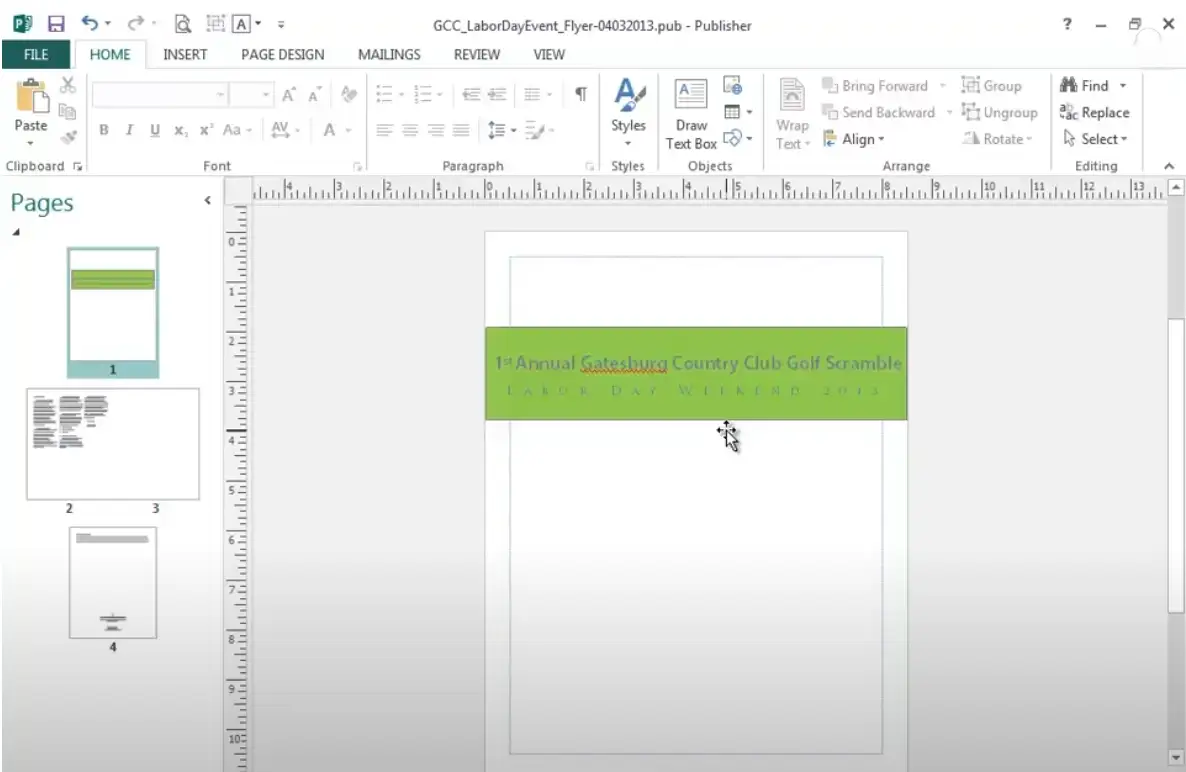The image size is (1186, 772).
Task: Toggle show paragraph marks (¶) button
Action: [x=580, y=94]
